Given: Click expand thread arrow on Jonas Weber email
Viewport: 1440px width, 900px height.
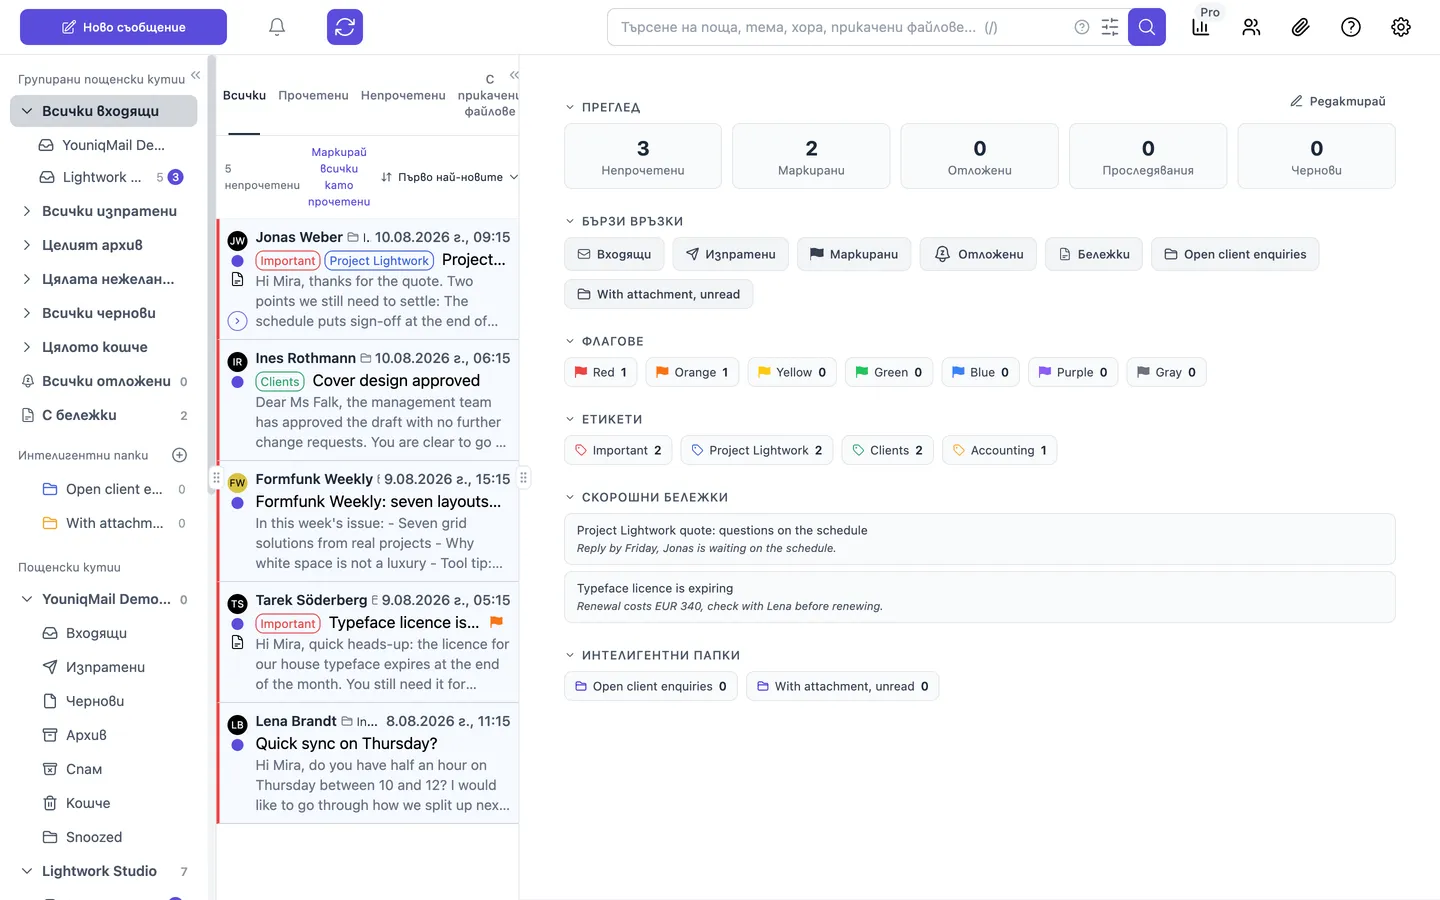Looking at the screenshot, I should [237, 321].
